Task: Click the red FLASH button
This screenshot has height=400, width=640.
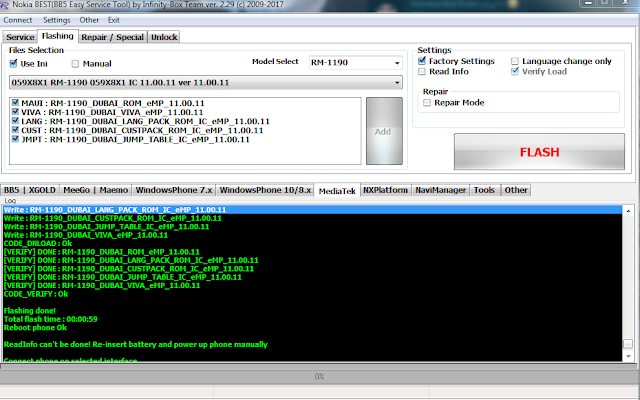Action: tap(539, 152)
